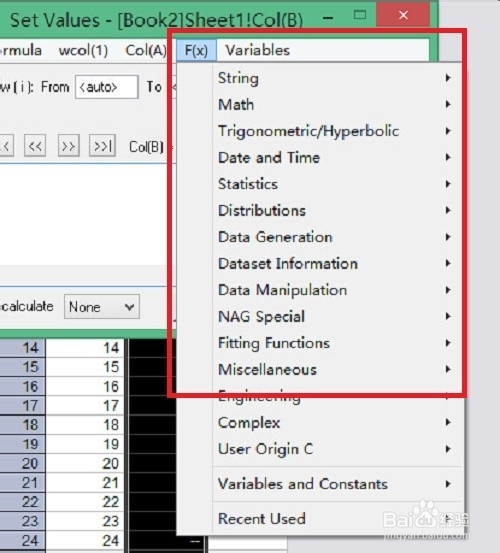Open the wcol(1) menu
Screen dimensions: 500x553
coord(83,50)
